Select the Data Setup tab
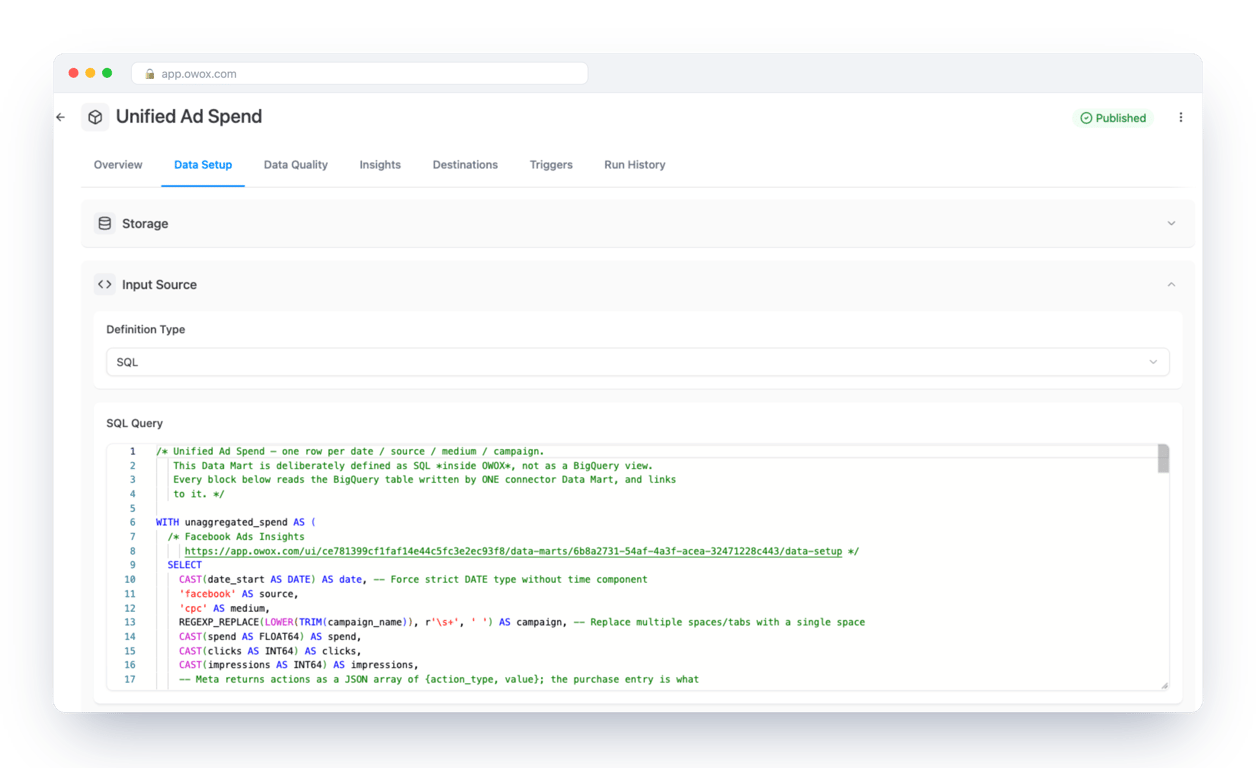Screen dimensions: 1256x768 click(x=203, y=165)
